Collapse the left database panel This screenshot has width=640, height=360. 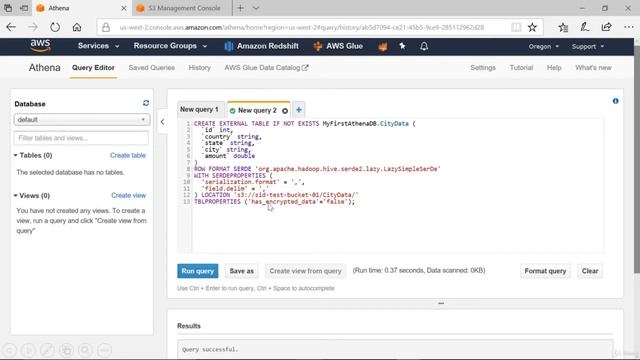pos(162,122)
